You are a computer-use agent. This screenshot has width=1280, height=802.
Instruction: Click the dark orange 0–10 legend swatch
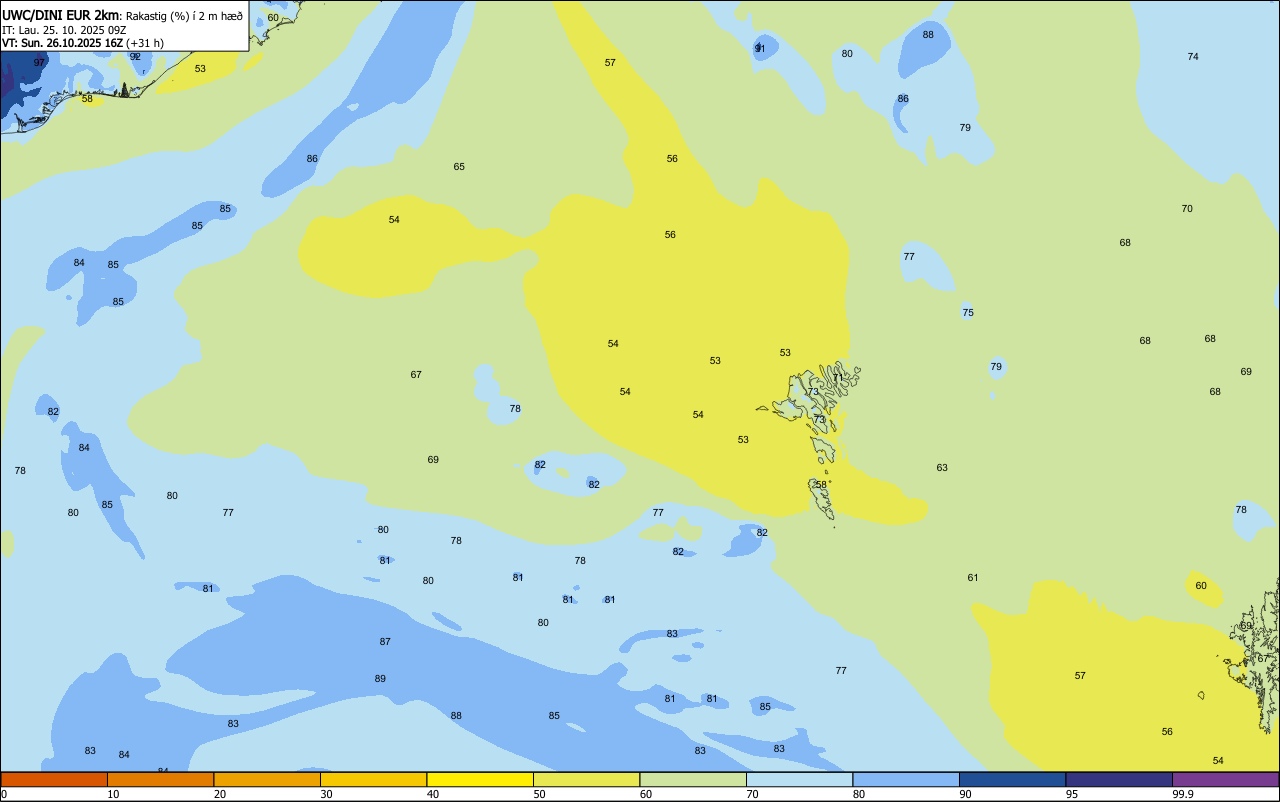click(54, 779)
